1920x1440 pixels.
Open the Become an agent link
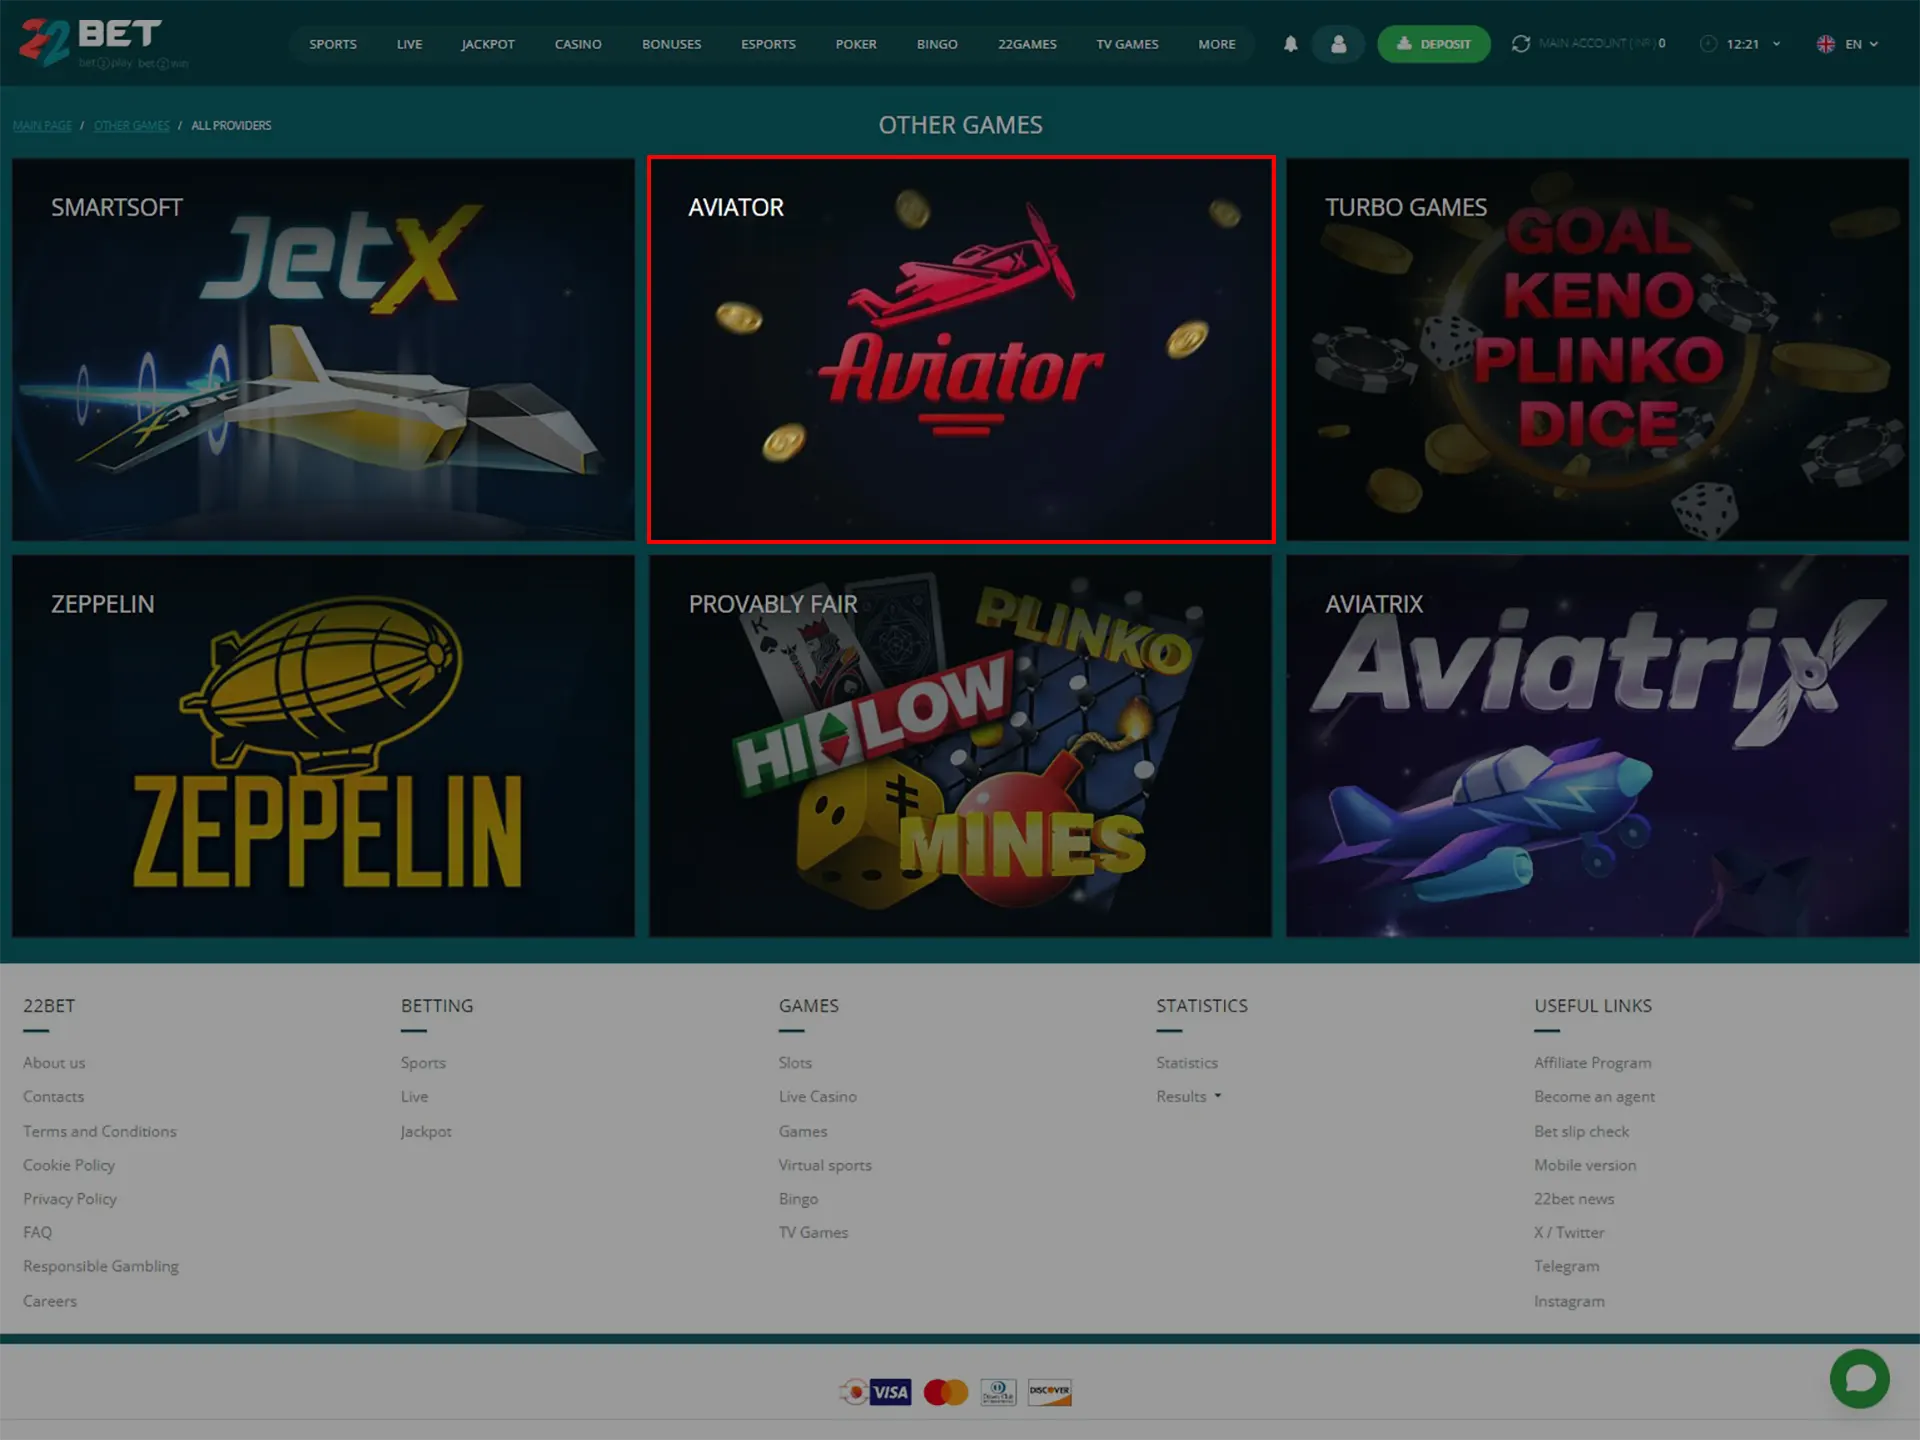[1594, 1097]
